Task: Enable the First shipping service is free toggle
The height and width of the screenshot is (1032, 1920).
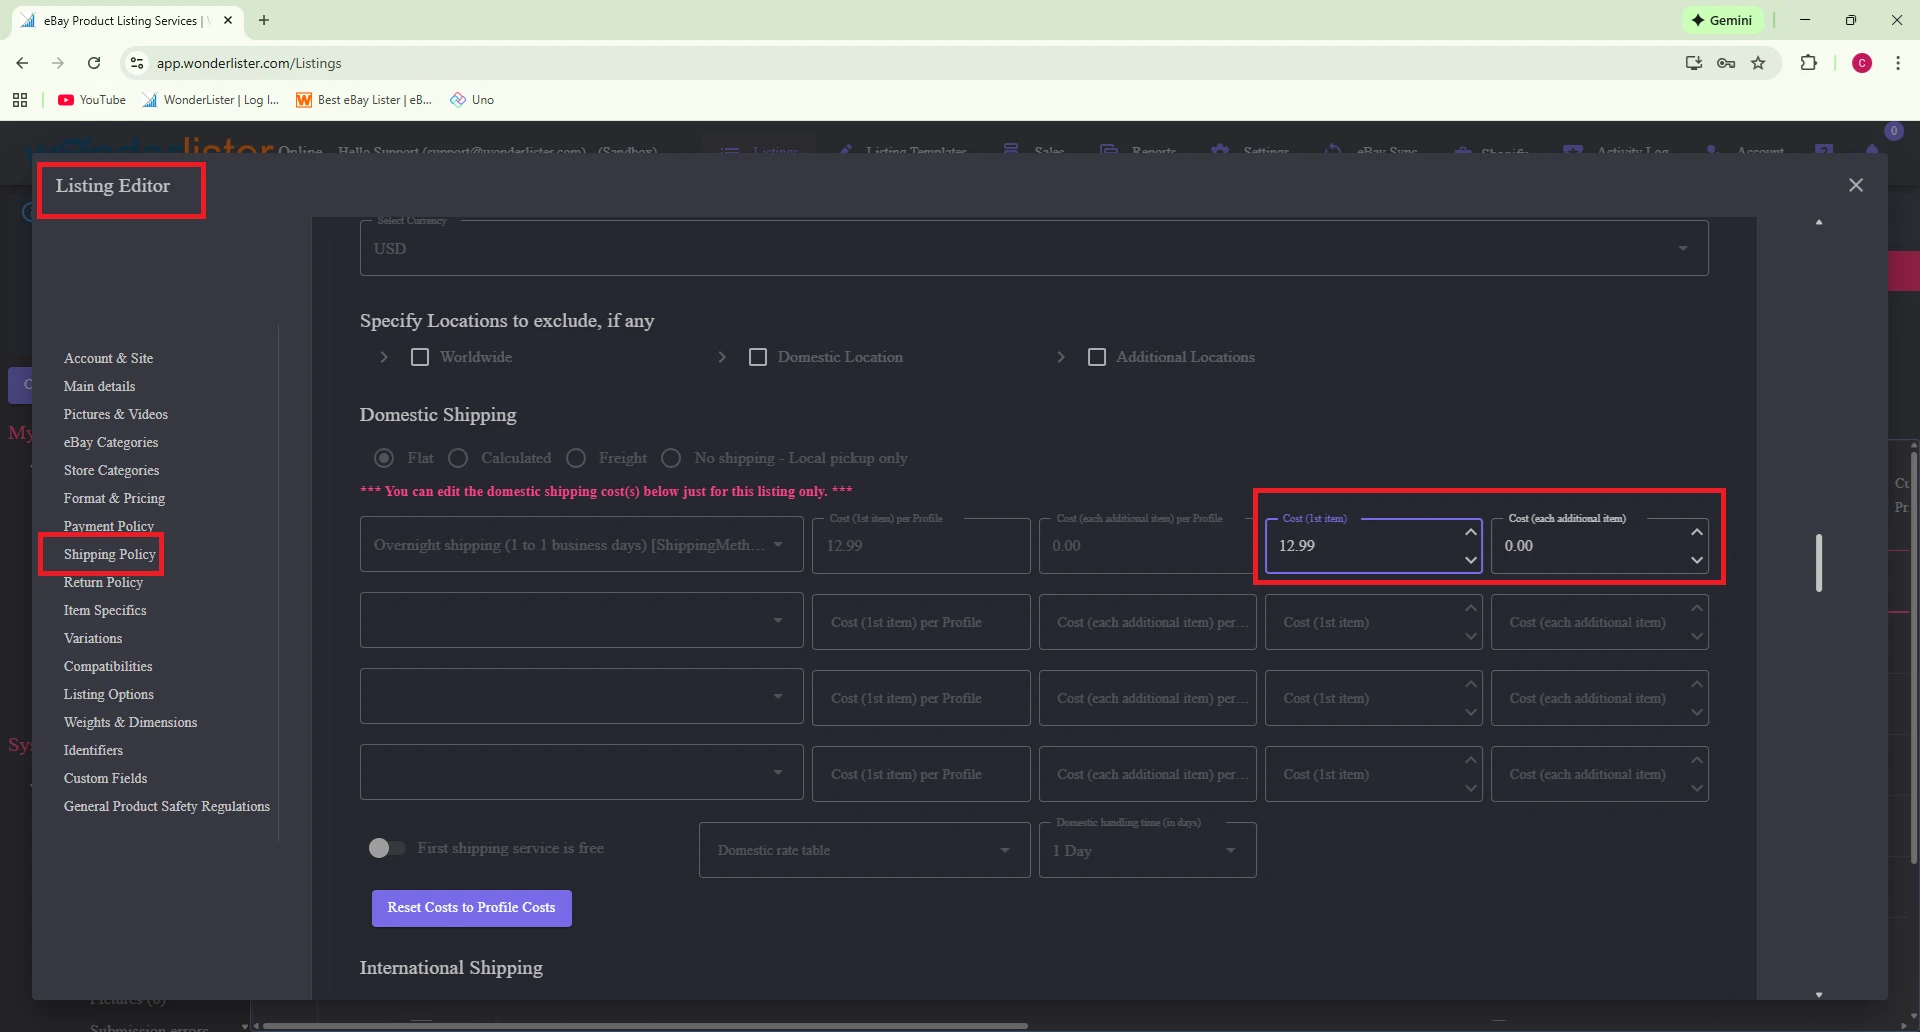Action: tap(385, 847)
